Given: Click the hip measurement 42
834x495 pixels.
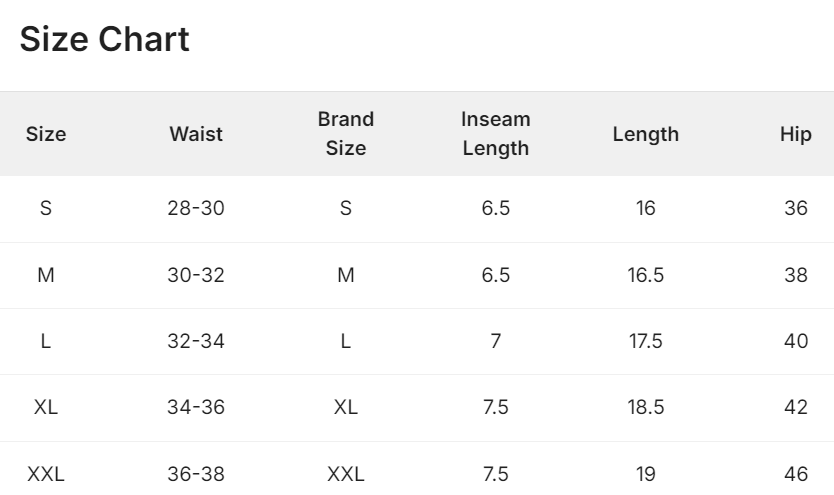Looking at the screenshot, I should point(796,408).
